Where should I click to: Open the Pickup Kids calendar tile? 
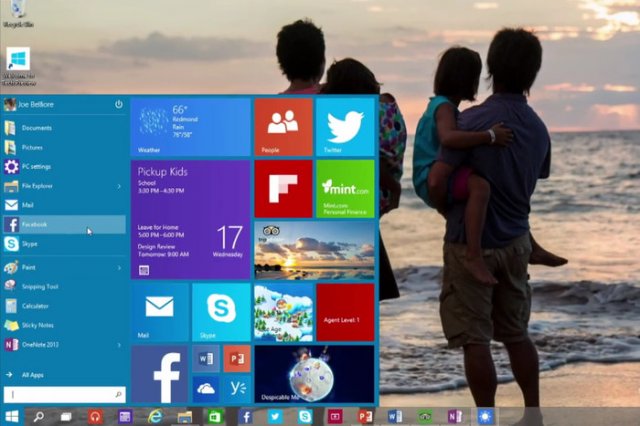[x=190, y=220]
